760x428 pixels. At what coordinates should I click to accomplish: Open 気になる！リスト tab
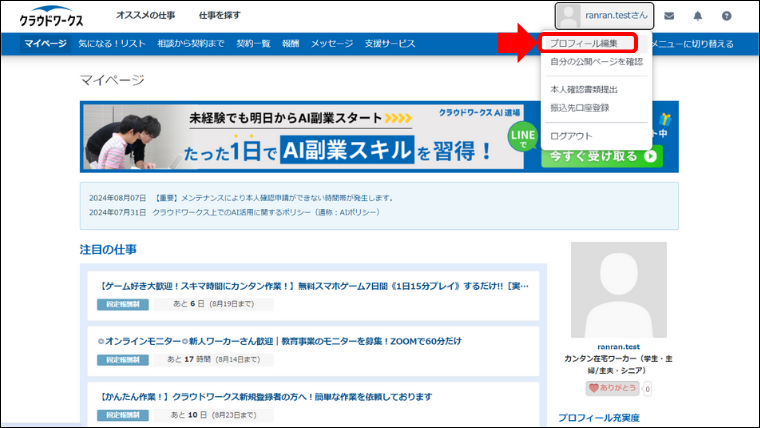click(112, 44)
